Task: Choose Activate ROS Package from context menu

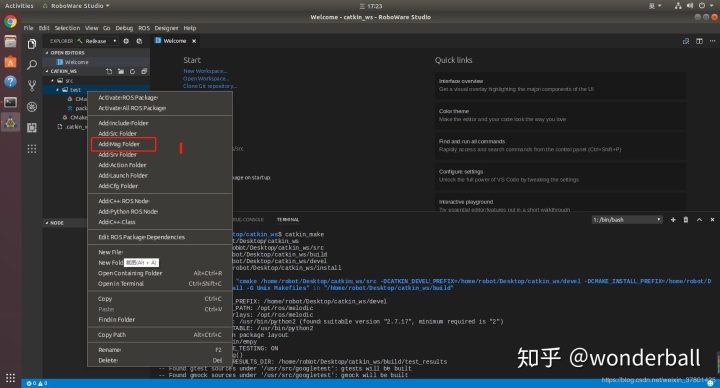Action: point(160,98)
